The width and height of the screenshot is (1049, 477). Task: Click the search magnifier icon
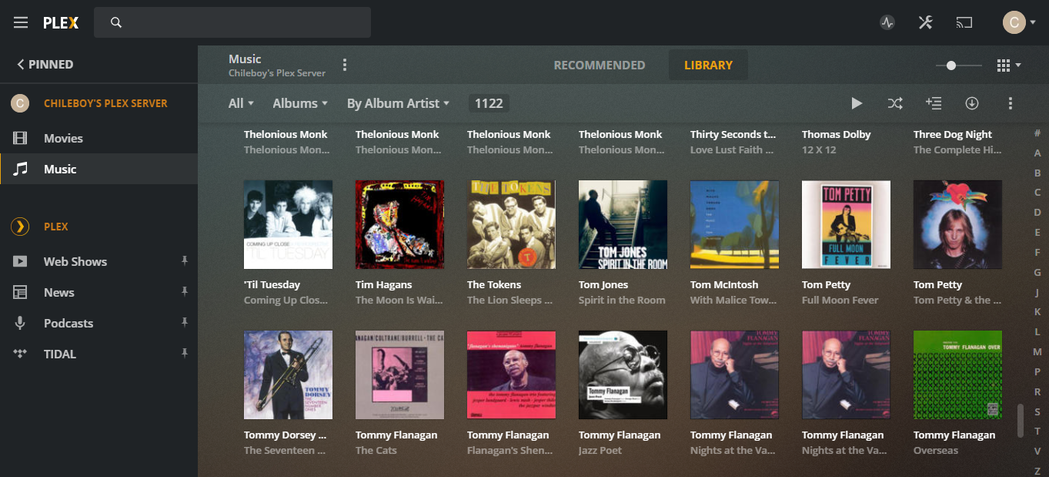116,23
